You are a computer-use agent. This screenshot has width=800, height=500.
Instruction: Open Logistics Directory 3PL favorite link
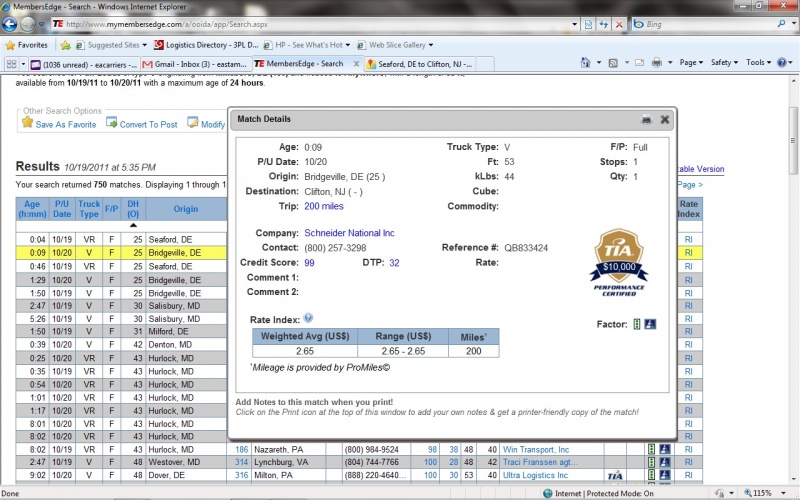(x=206, y=45)
